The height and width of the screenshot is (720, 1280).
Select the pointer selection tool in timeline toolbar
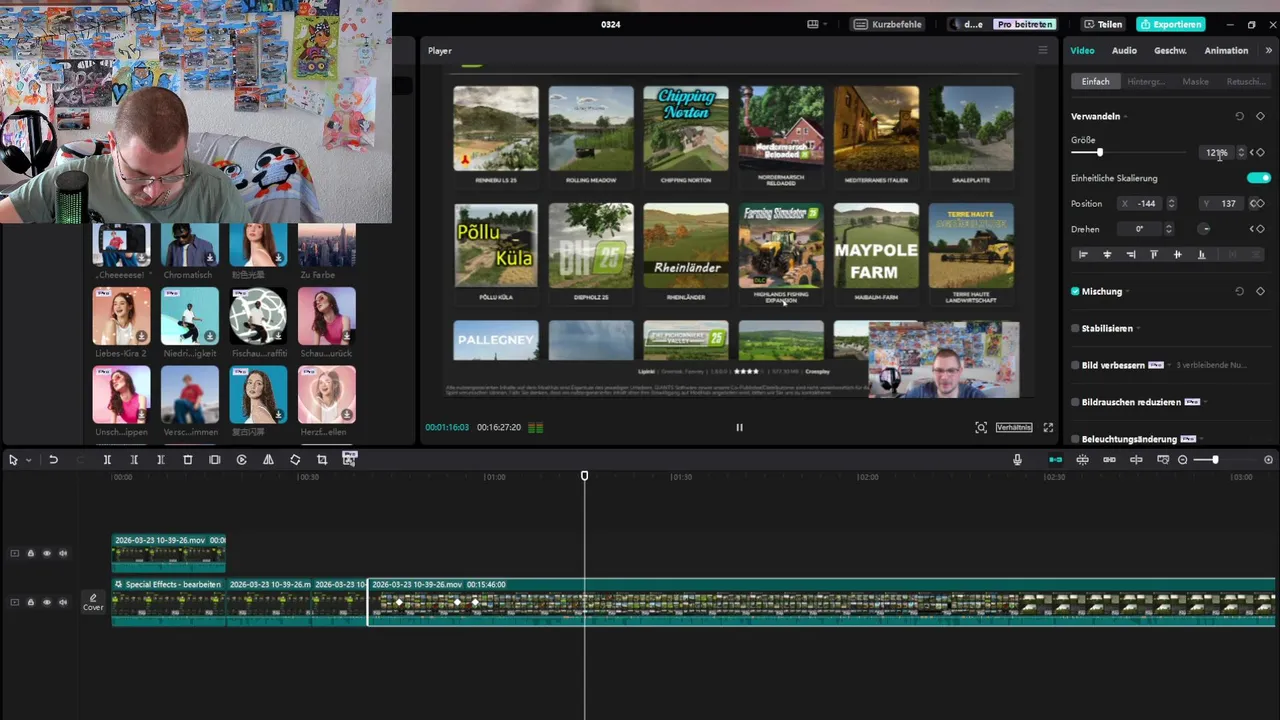tap(13, 460)
